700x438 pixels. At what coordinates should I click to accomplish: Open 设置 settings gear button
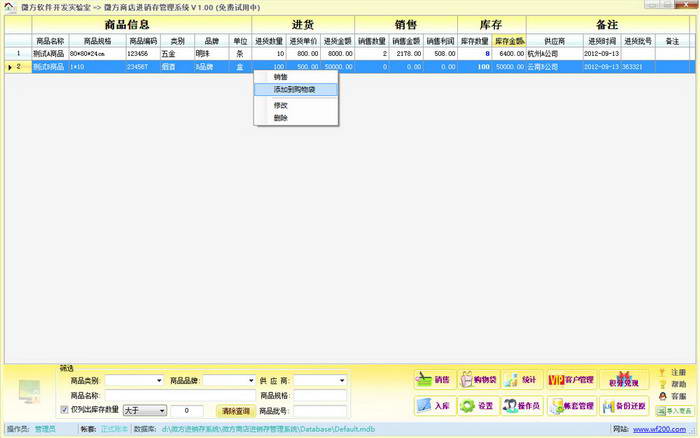point(478,405)
